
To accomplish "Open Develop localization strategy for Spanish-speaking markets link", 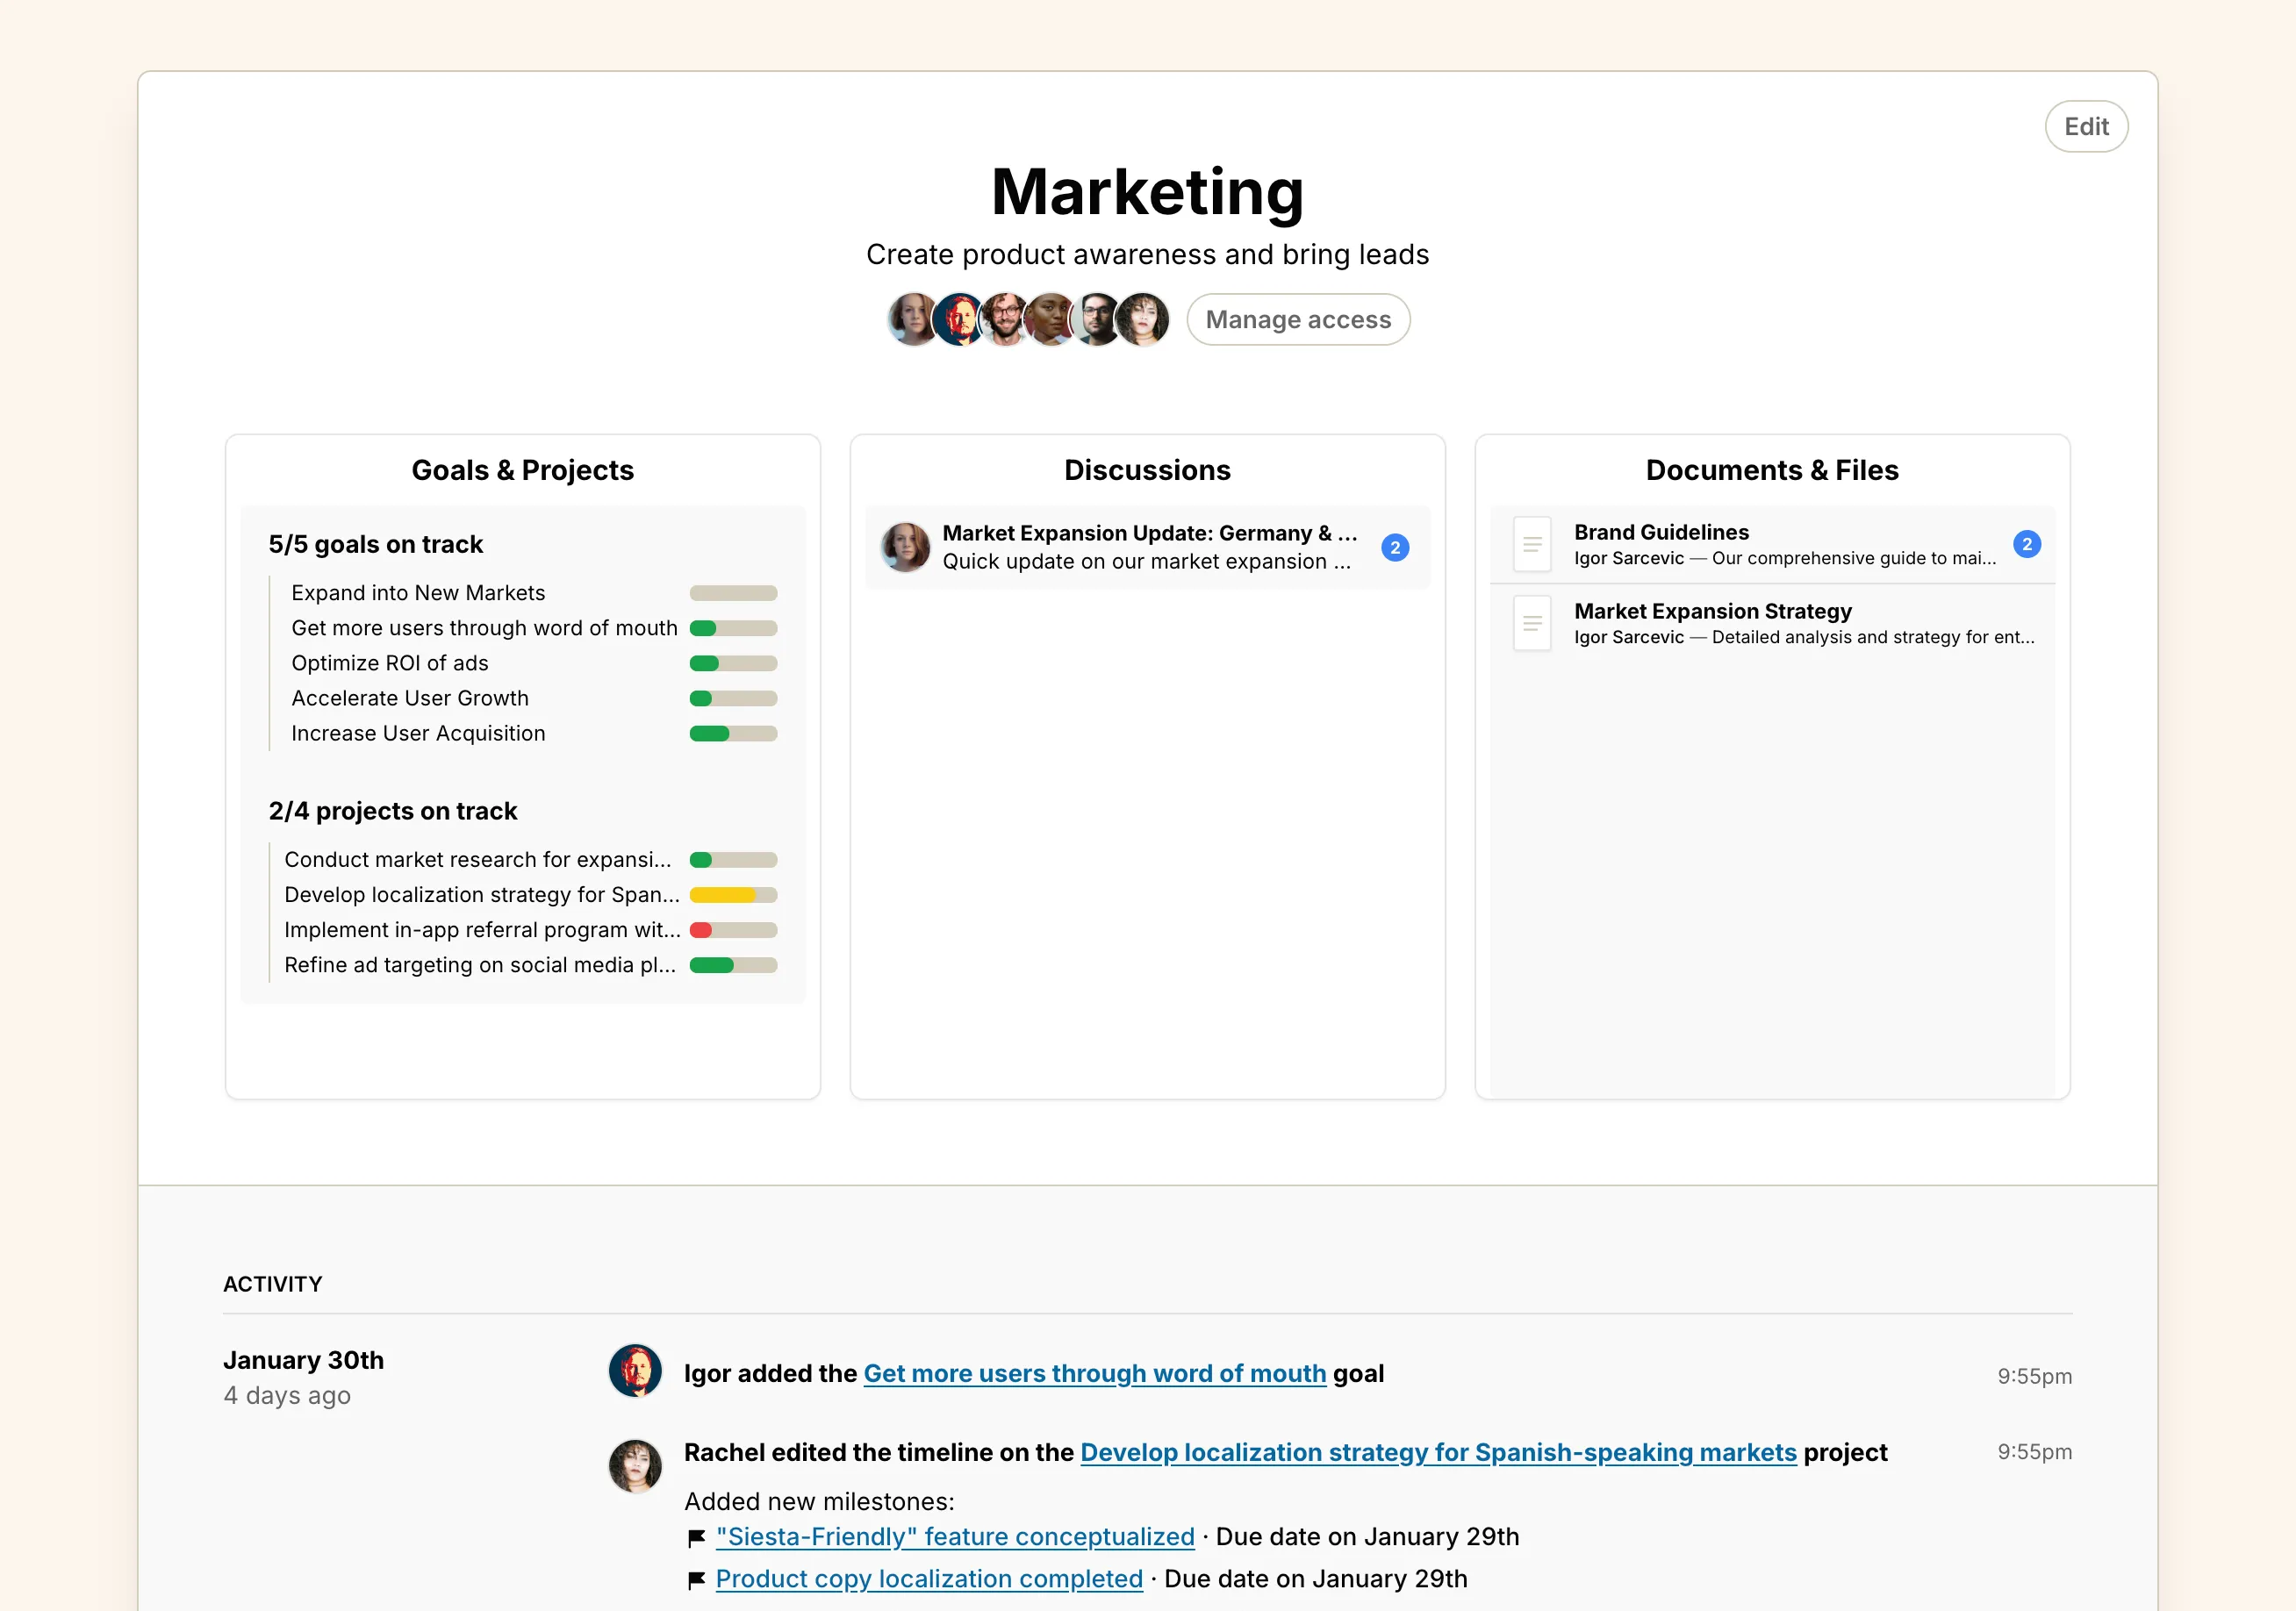I will click(1438, 1452).
